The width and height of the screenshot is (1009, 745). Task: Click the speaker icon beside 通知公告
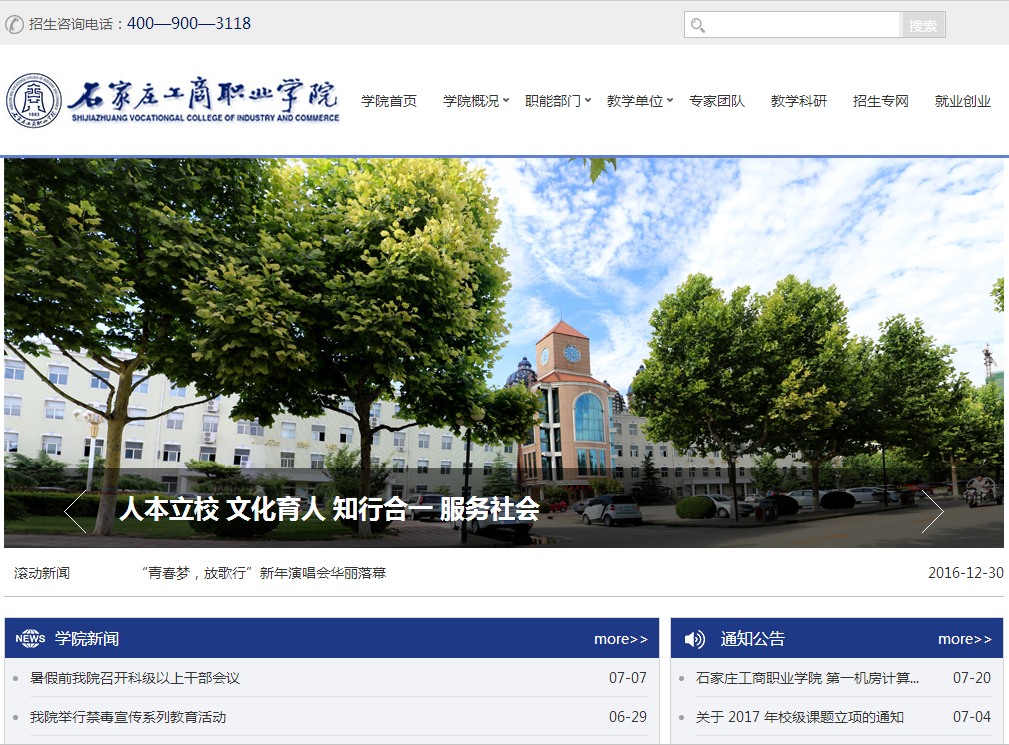pos(694,639)
